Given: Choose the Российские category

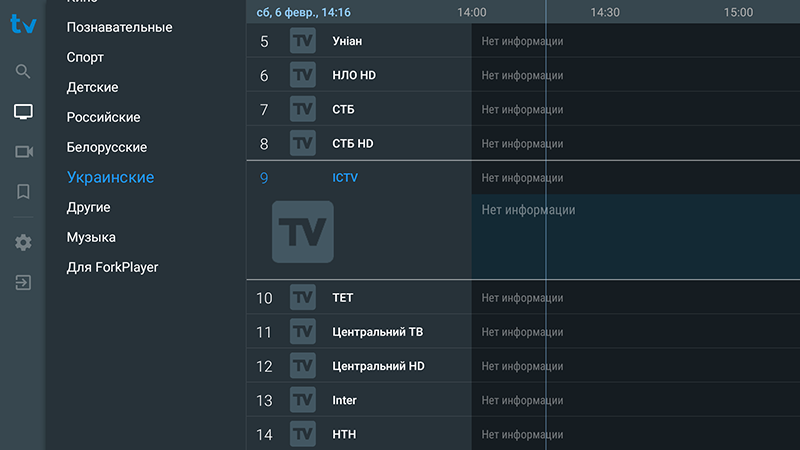Looking at the screenshot, I should click(x=104, y=117).
